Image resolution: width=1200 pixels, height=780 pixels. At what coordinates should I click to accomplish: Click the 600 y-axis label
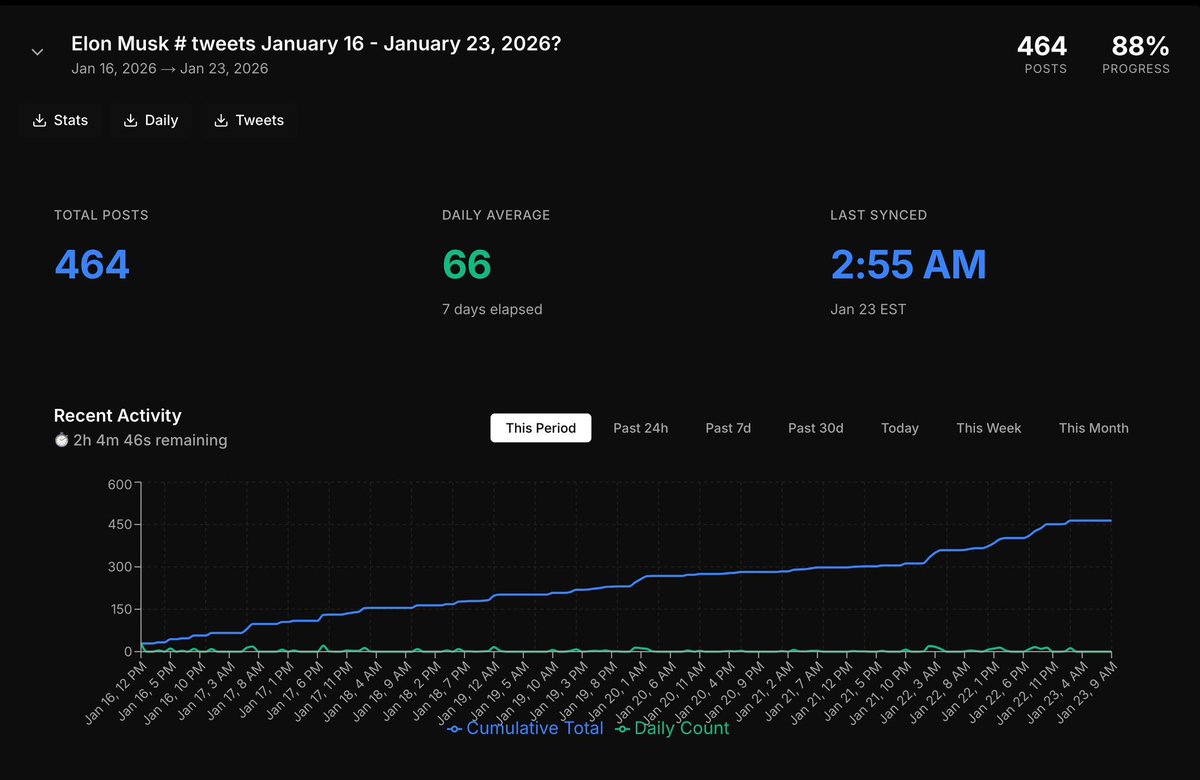[120, 484]
